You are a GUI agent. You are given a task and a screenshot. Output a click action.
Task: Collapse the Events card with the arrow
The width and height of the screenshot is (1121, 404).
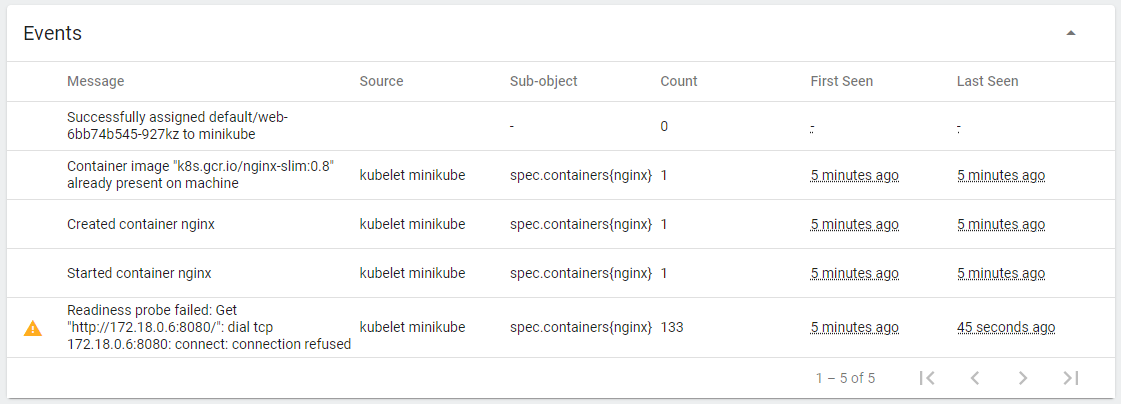click(x=1070, y=33)
